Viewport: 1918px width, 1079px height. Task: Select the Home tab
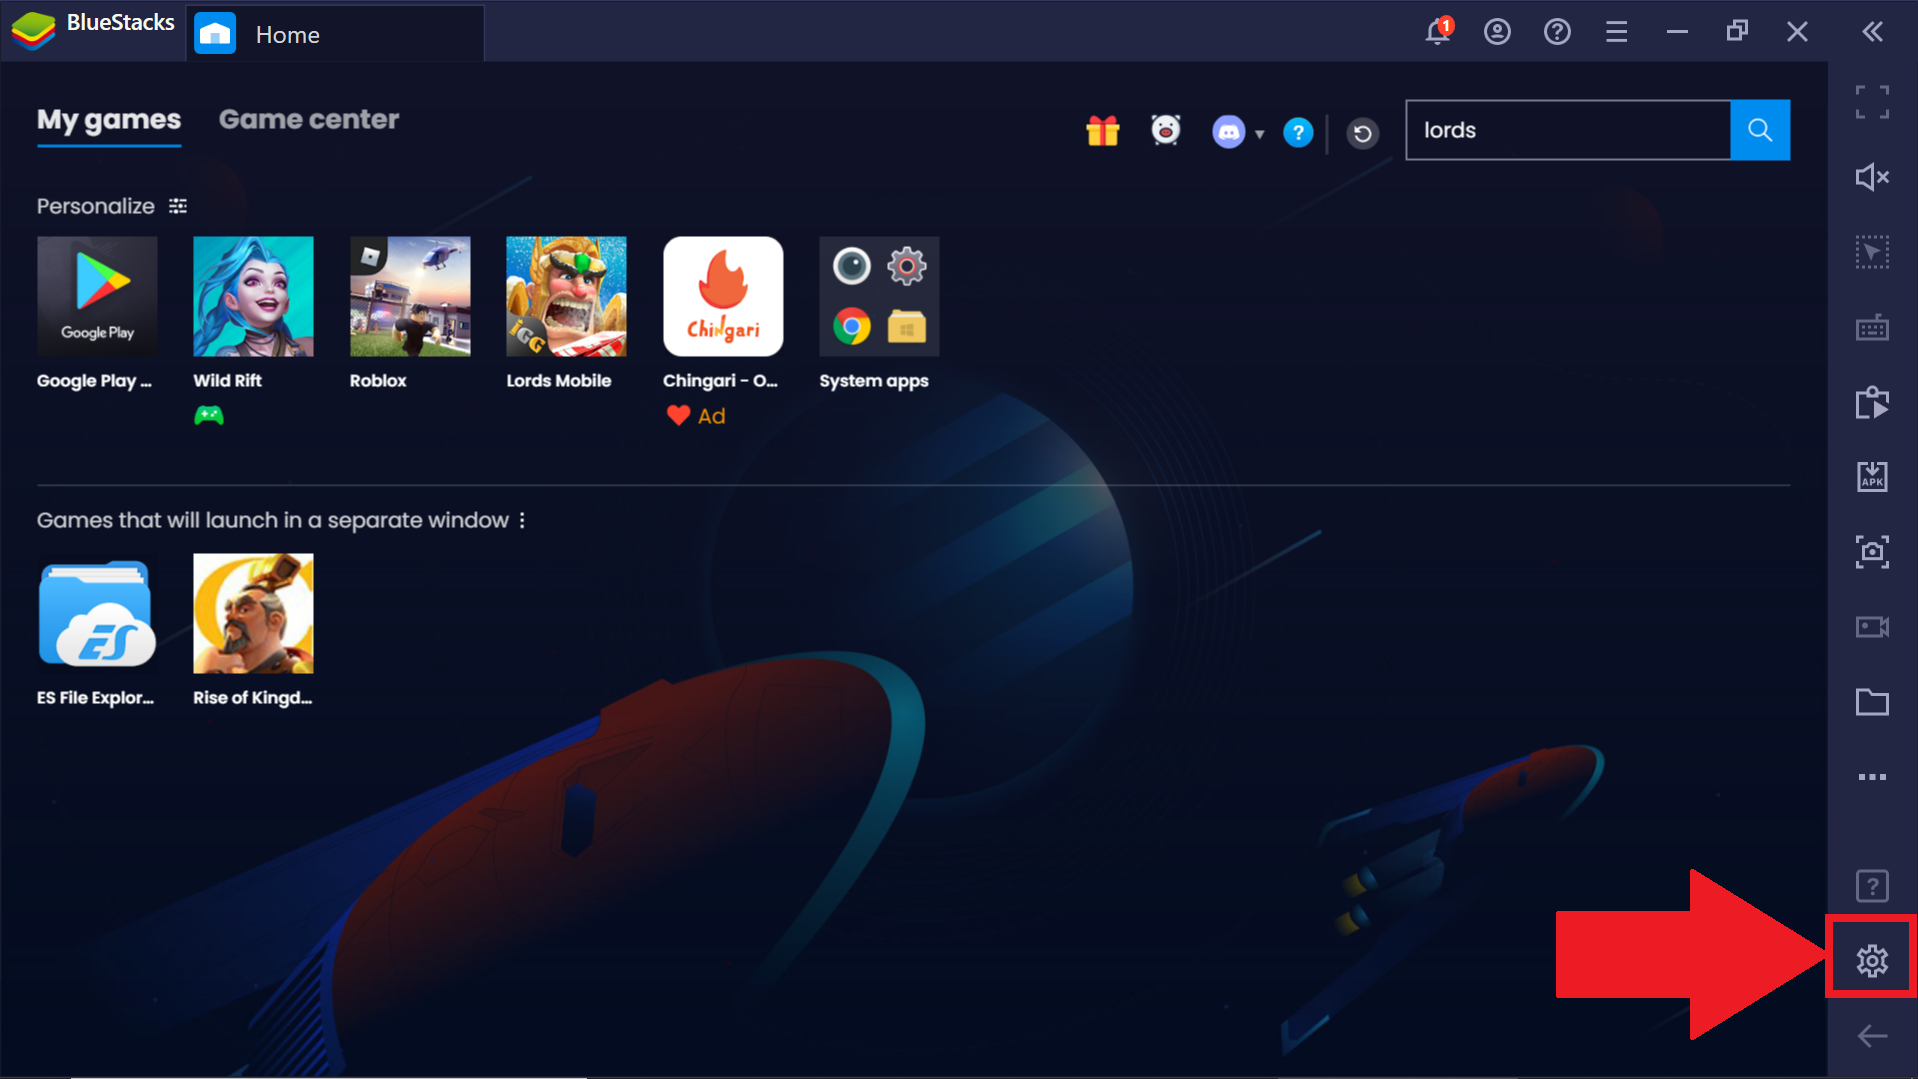(335, 34)
